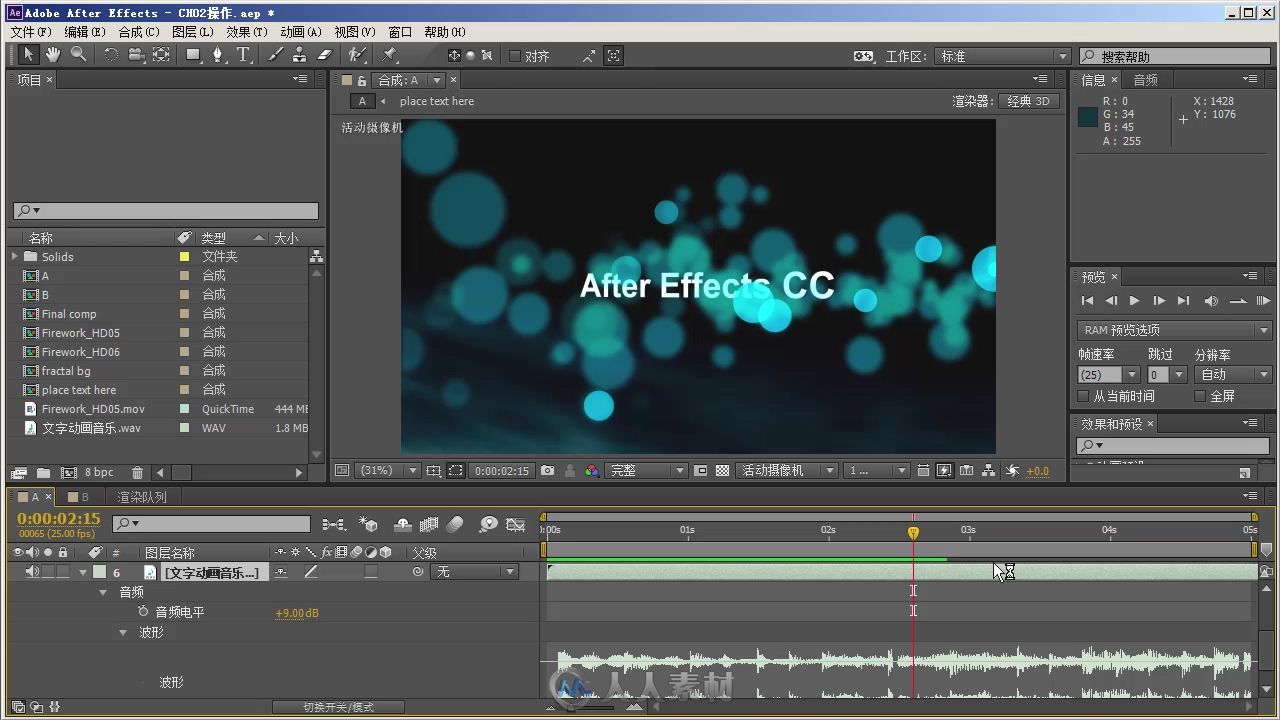The width and height of the screenshot is (1280, 720).
Task: Open the magnification (31%) dropdown
Action: coord(388,470)
